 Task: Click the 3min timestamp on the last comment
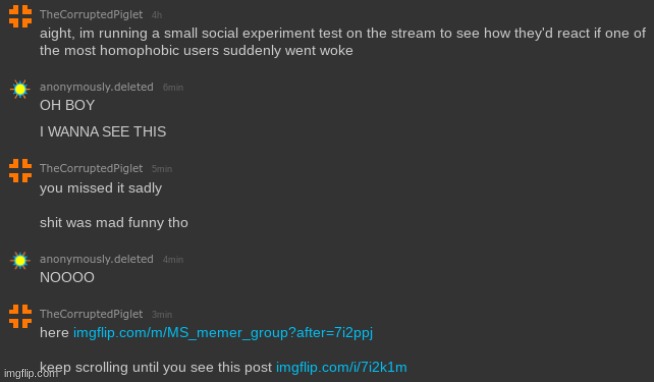162,314
